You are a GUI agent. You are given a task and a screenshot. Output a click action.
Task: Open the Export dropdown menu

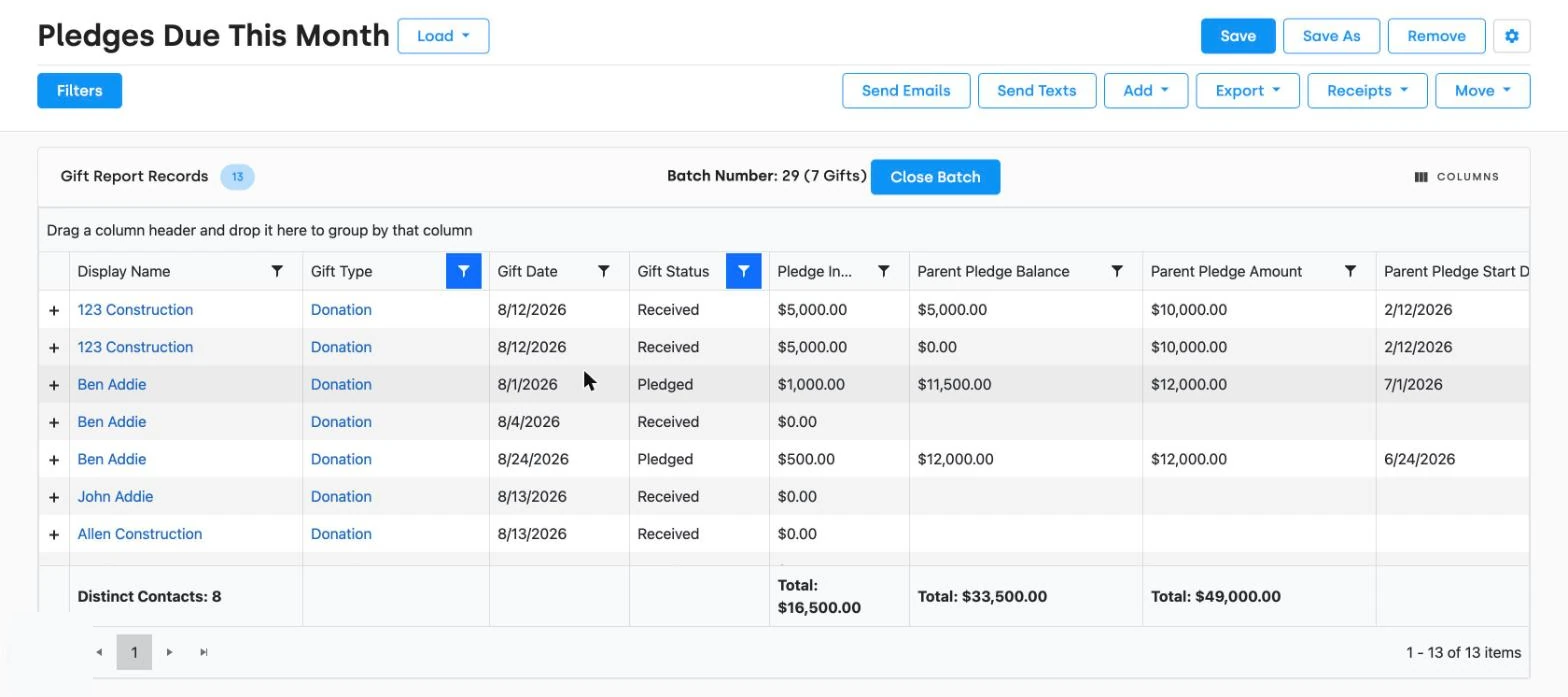[x=1247, y=90]
